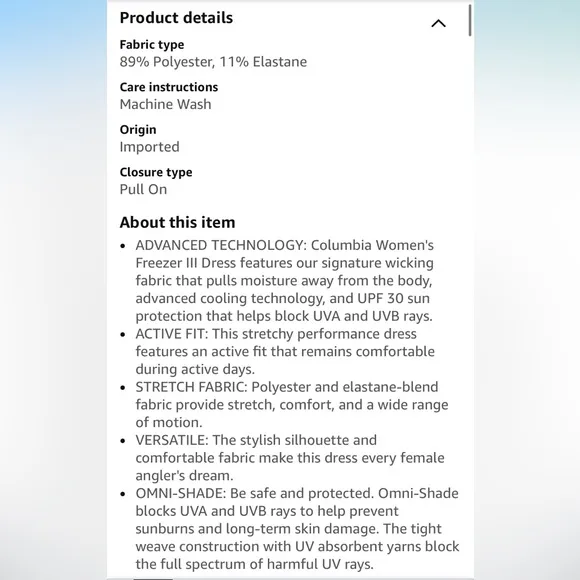Select the Care instructions label

click(169, 87)
